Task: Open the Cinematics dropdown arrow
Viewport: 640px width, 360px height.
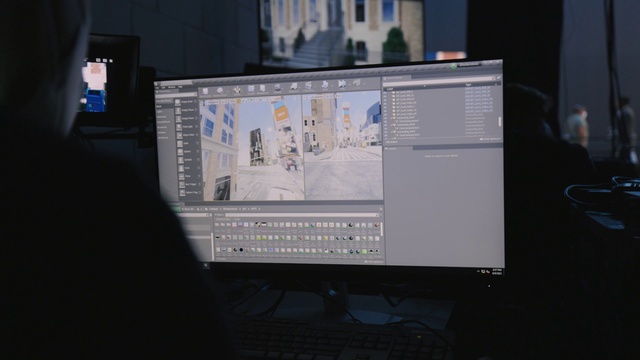Action: tap(315, 87)
